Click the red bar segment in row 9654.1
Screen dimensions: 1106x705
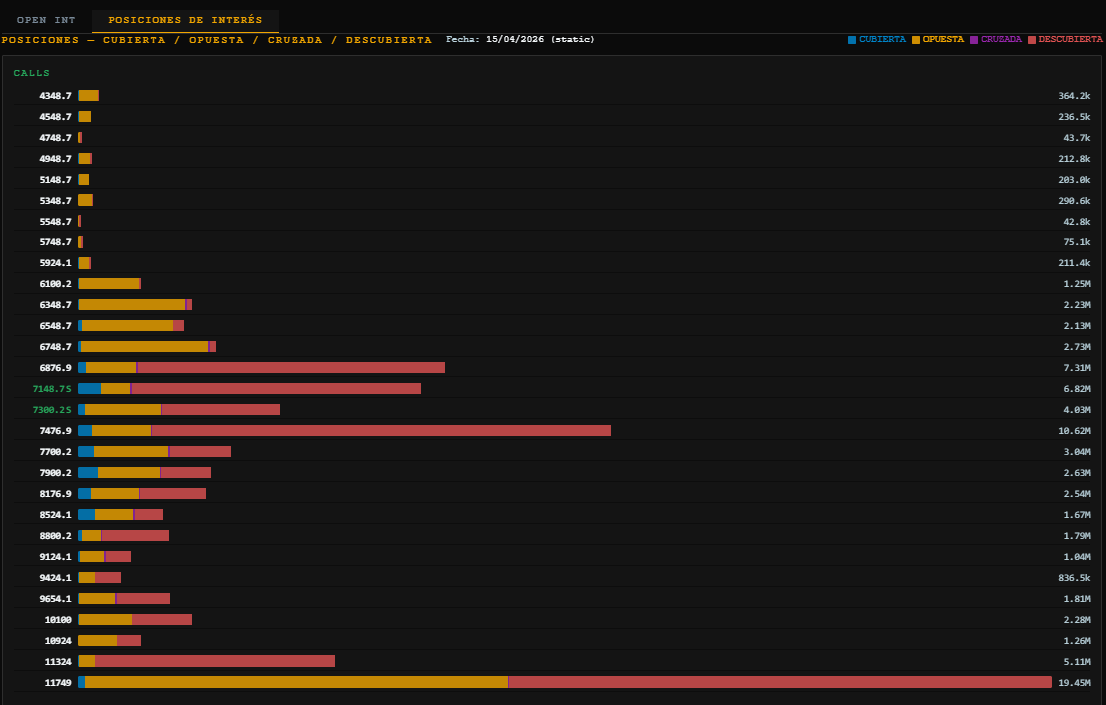coord(143,598)
